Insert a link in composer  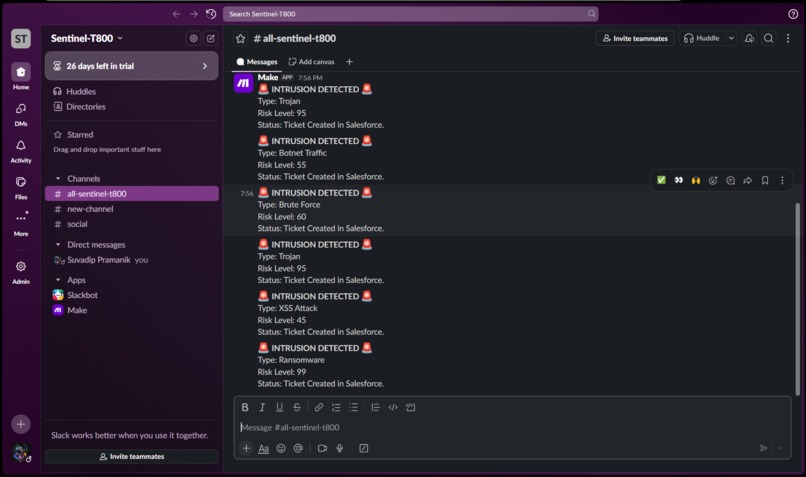click(319, 407)
